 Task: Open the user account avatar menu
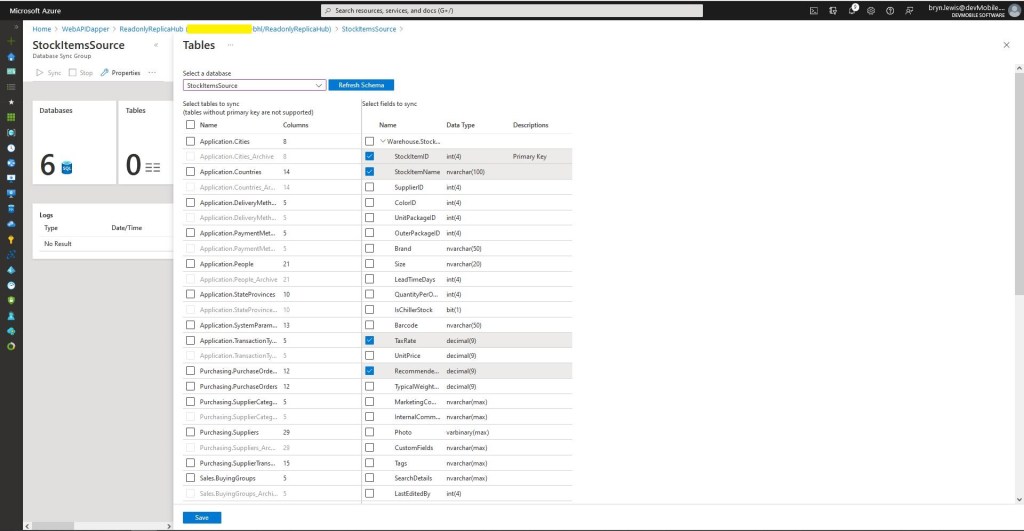(1010, 10)
